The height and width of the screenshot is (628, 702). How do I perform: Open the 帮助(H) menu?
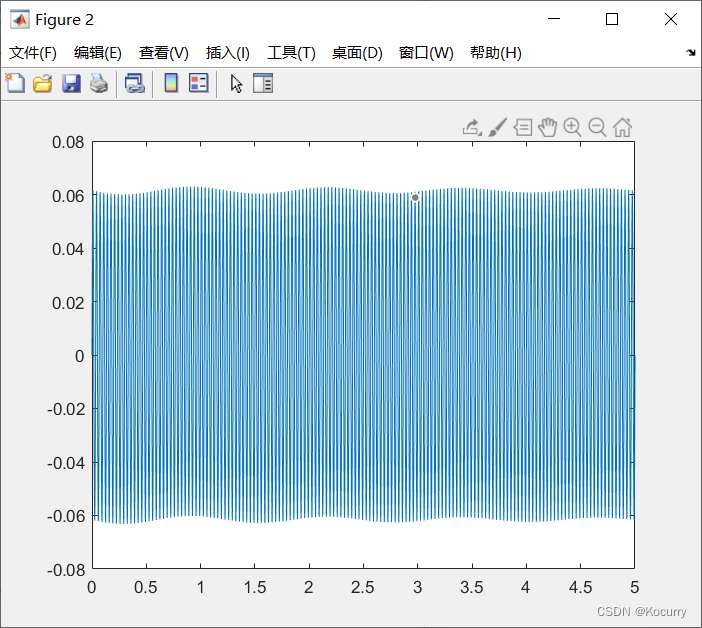click(496, 53)
